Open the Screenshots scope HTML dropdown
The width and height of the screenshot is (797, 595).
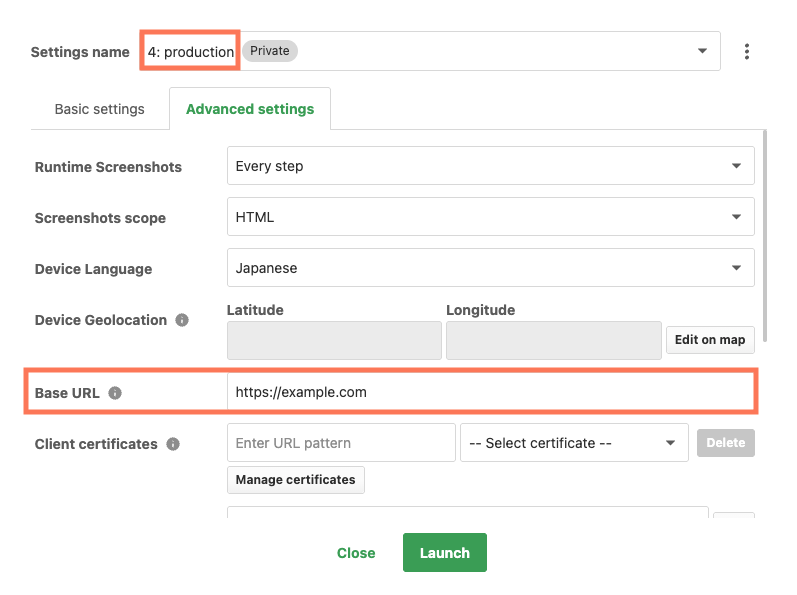tap(491, 217)
